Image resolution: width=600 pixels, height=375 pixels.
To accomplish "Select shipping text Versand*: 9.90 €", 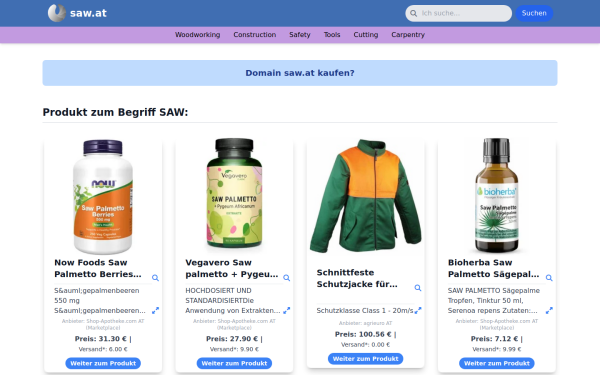I will tap(234, 349).
